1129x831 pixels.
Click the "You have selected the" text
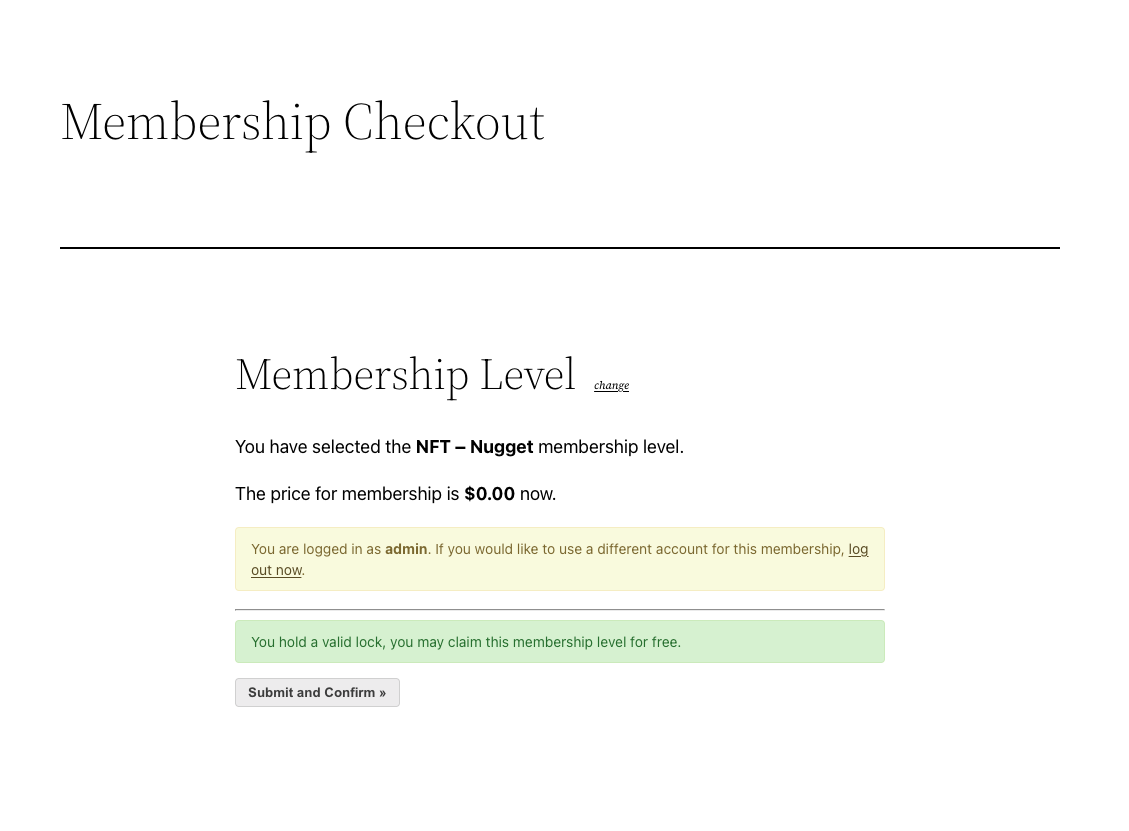click(x=322, y=447)
